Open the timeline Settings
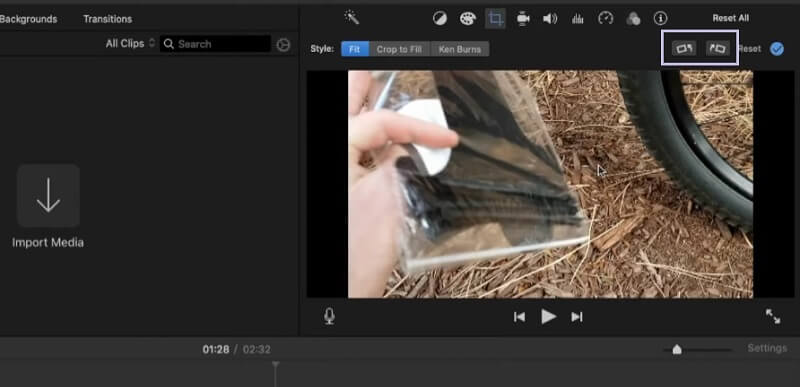The height and width of the screenshot is (387, 800). (x=767, y=348)
